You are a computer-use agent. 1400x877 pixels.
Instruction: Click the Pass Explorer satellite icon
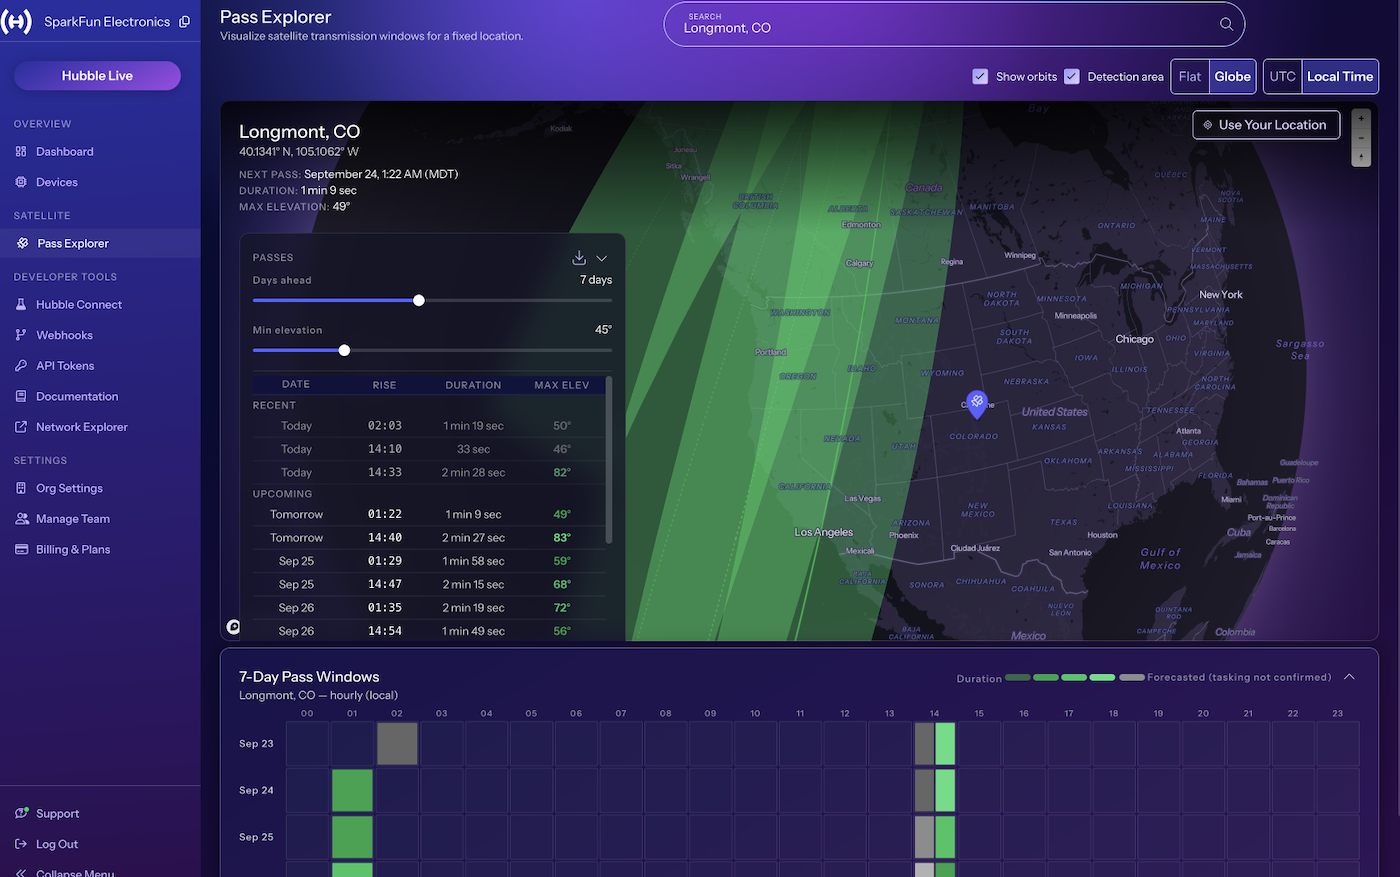tap(23, 243)
